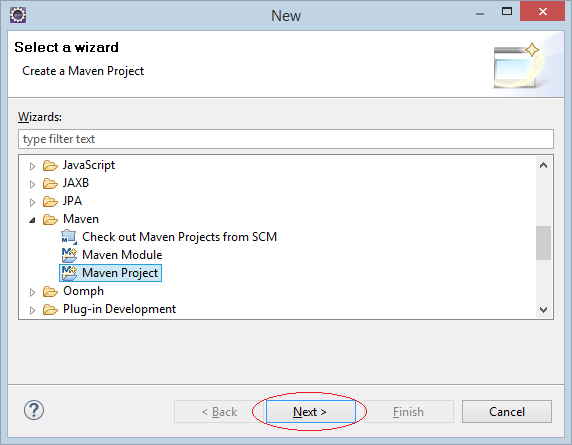Screen dimensions: 572x445
Task: Expand the Oomph category arrow
Action: coord(32,292)
